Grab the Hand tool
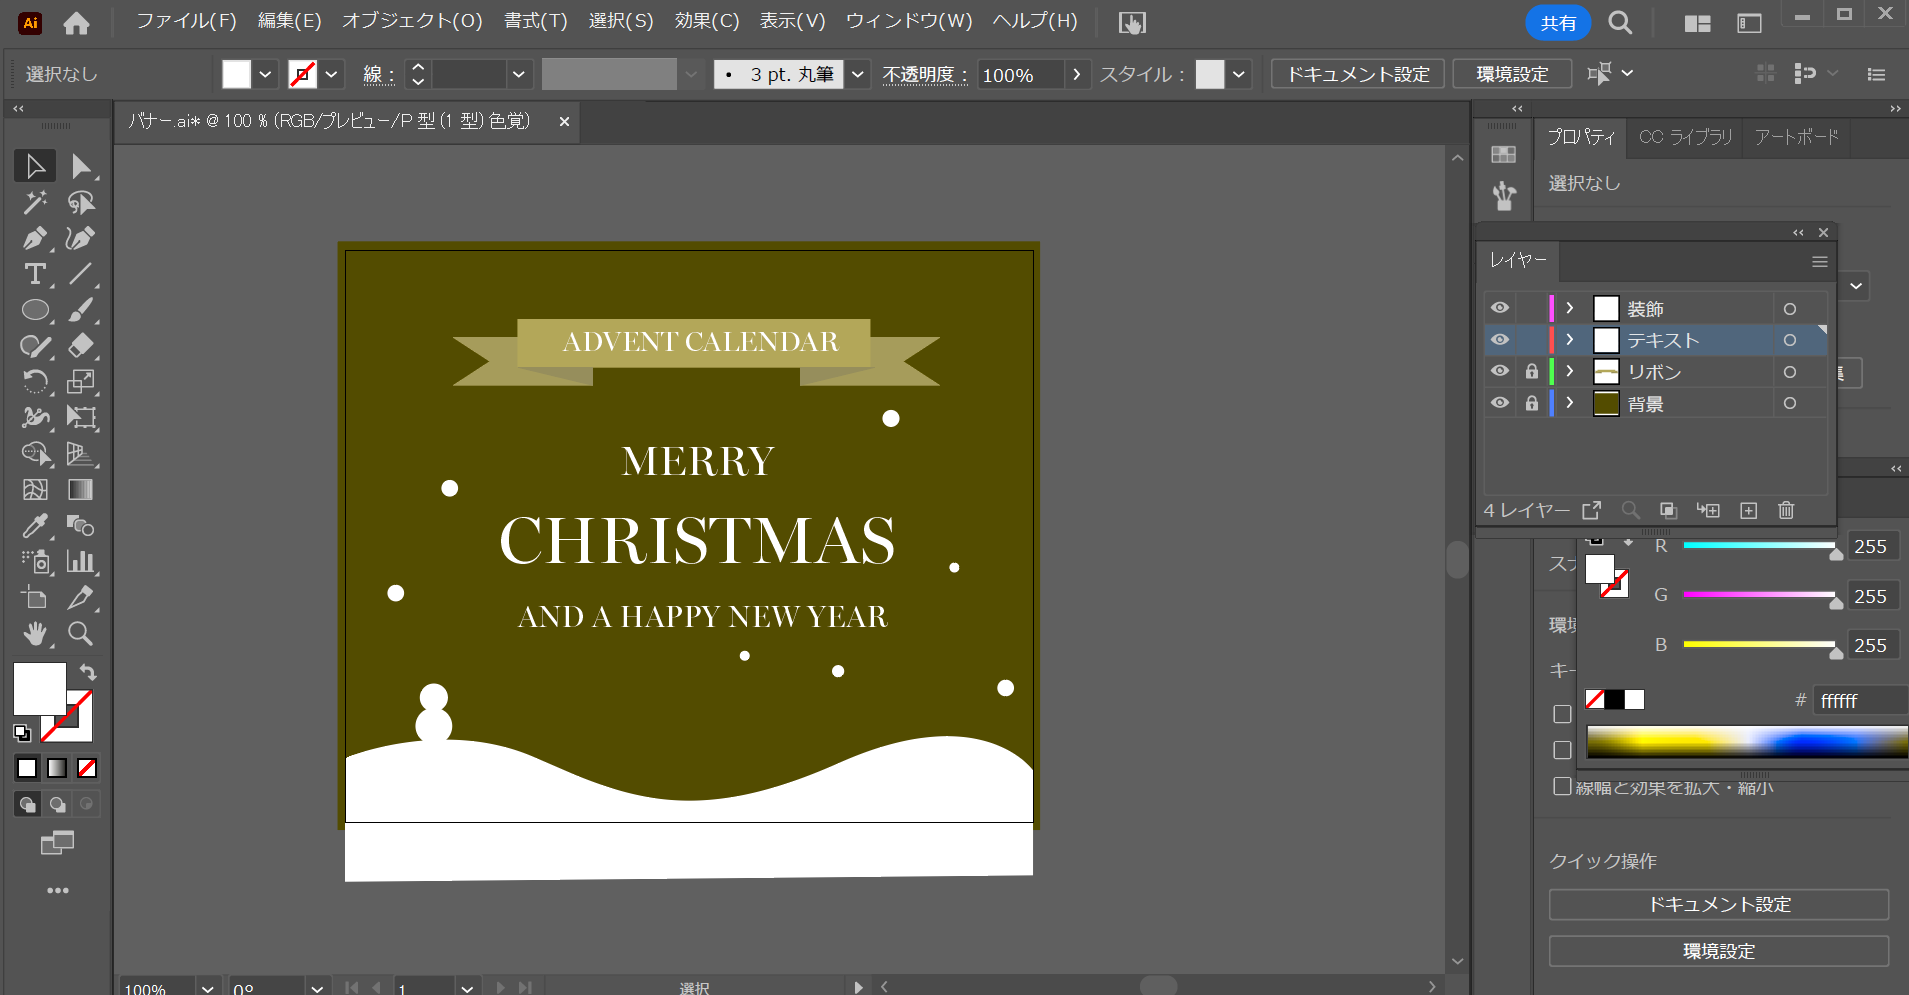 click(x=34, y=634)
